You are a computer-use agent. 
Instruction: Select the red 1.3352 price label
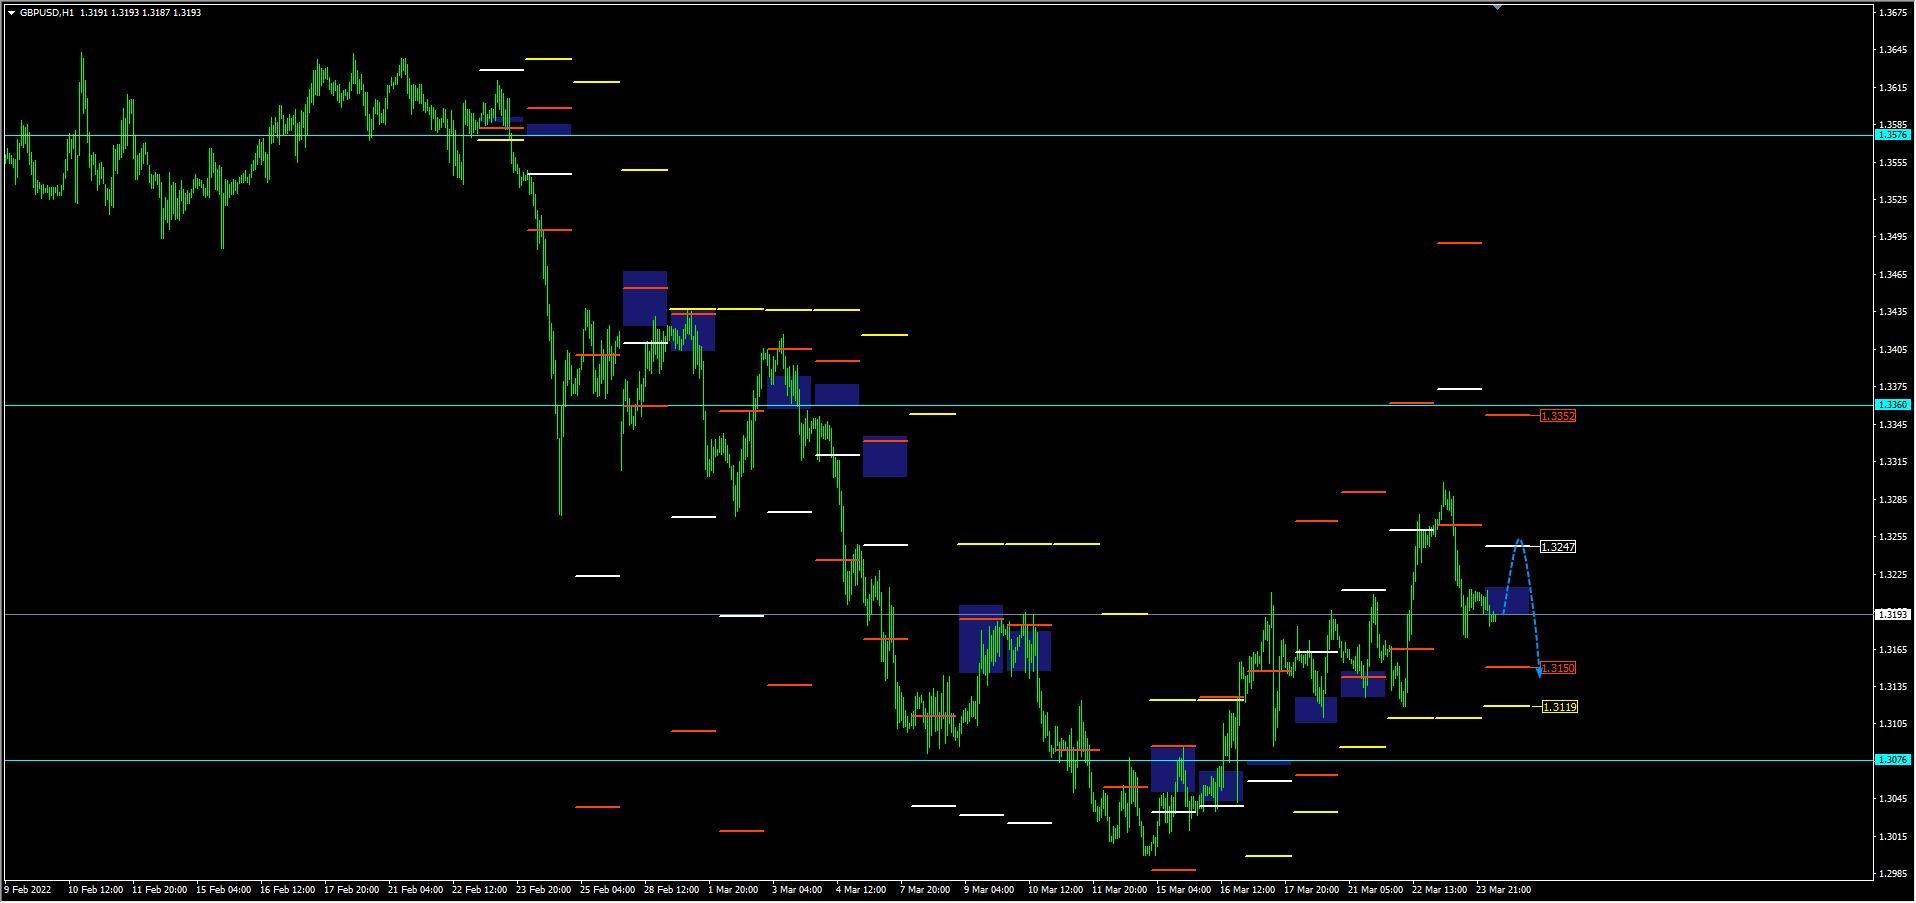[1557, 416]
